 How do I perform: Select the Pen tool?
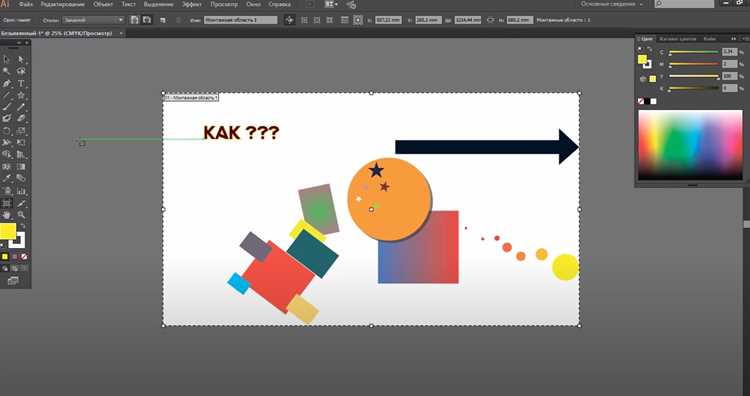pyautogui.click(x=7, y=83)
